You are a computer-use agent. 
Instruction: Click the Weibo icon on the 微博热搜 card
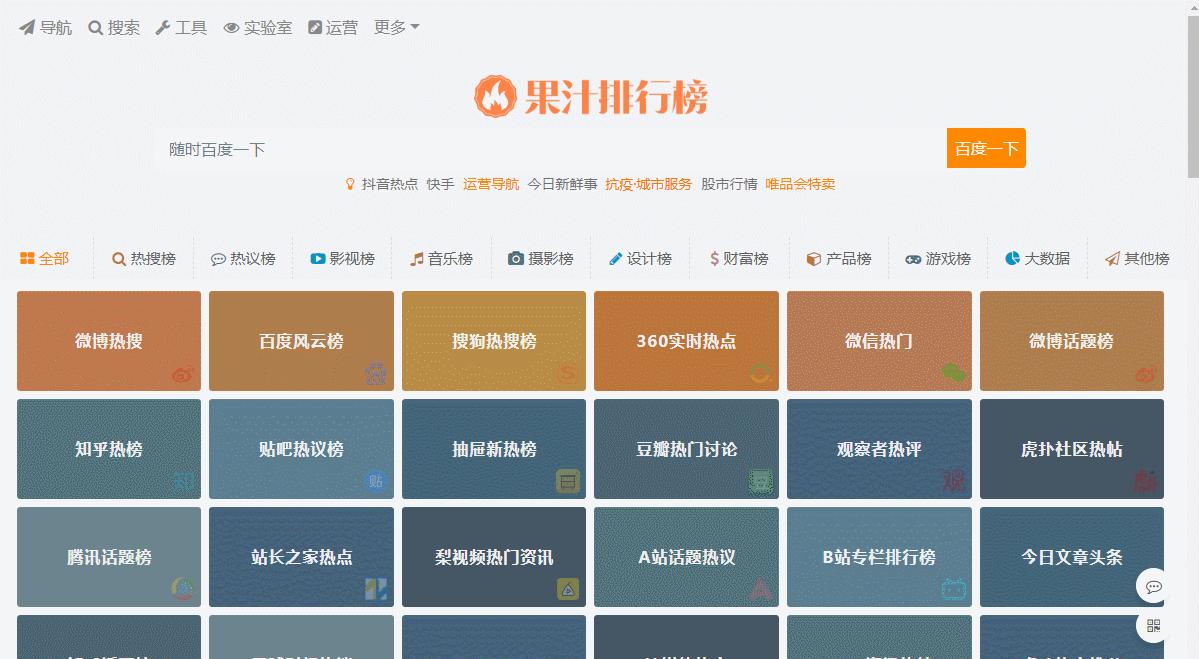click(182, 373)
